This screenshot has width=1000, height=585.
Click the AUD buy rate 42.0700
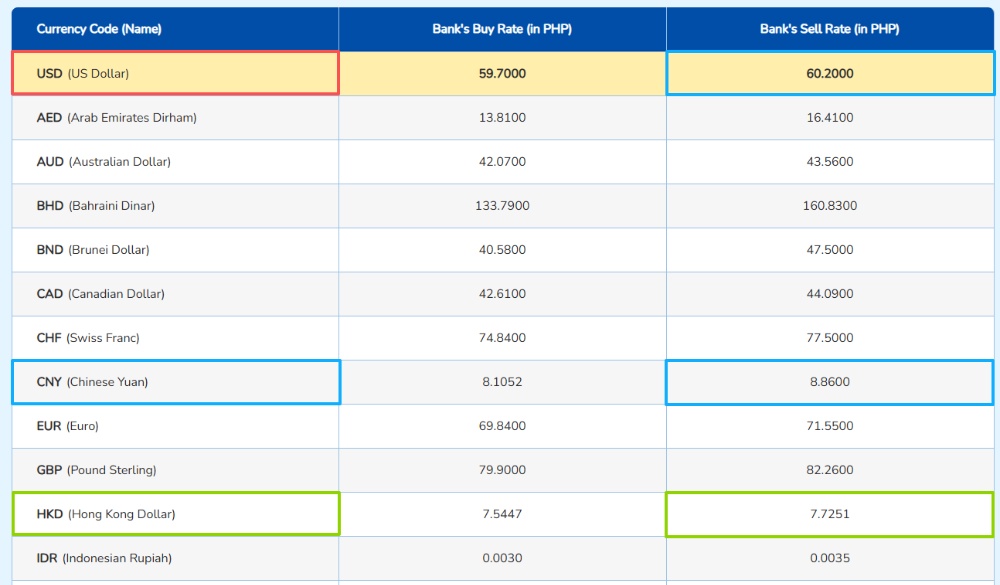pyautogui.click(x=502, y=162)
